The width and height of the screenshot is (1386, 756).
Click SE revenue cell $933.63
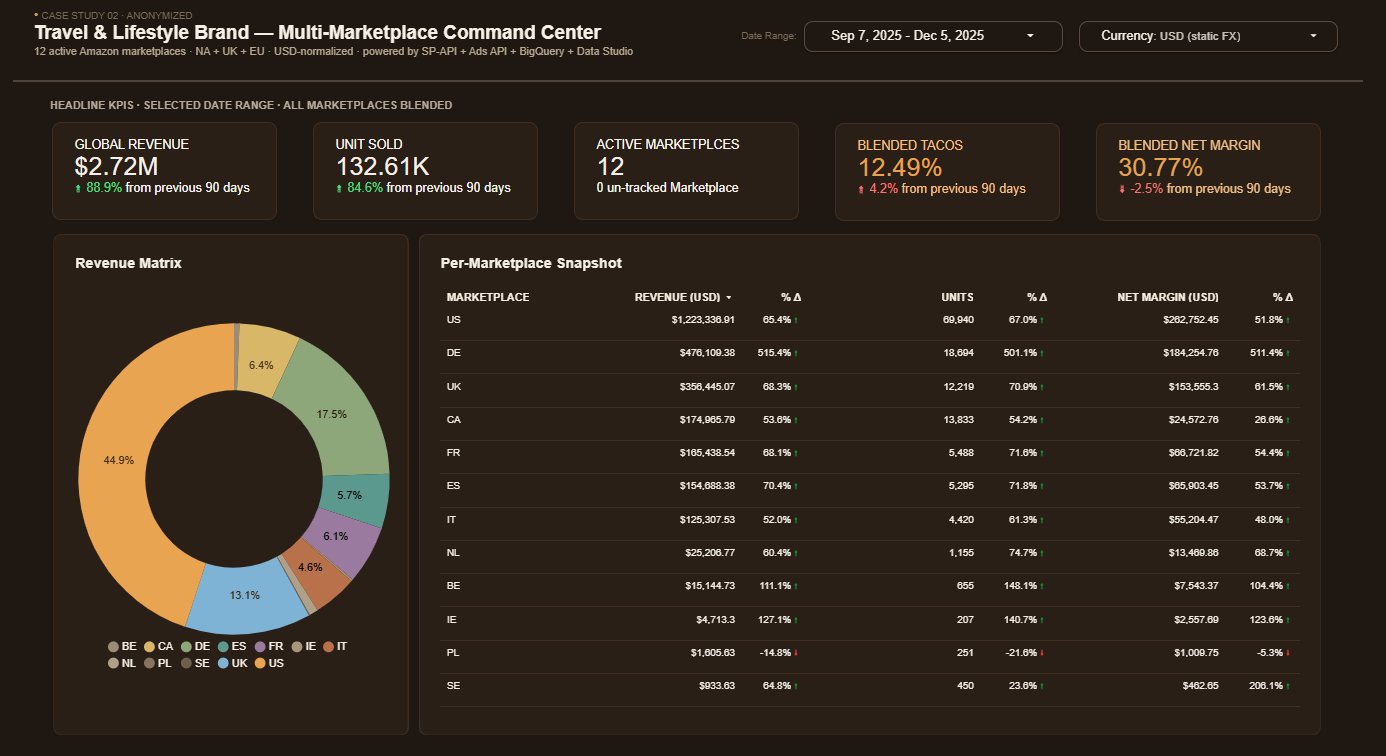(716, 686)
